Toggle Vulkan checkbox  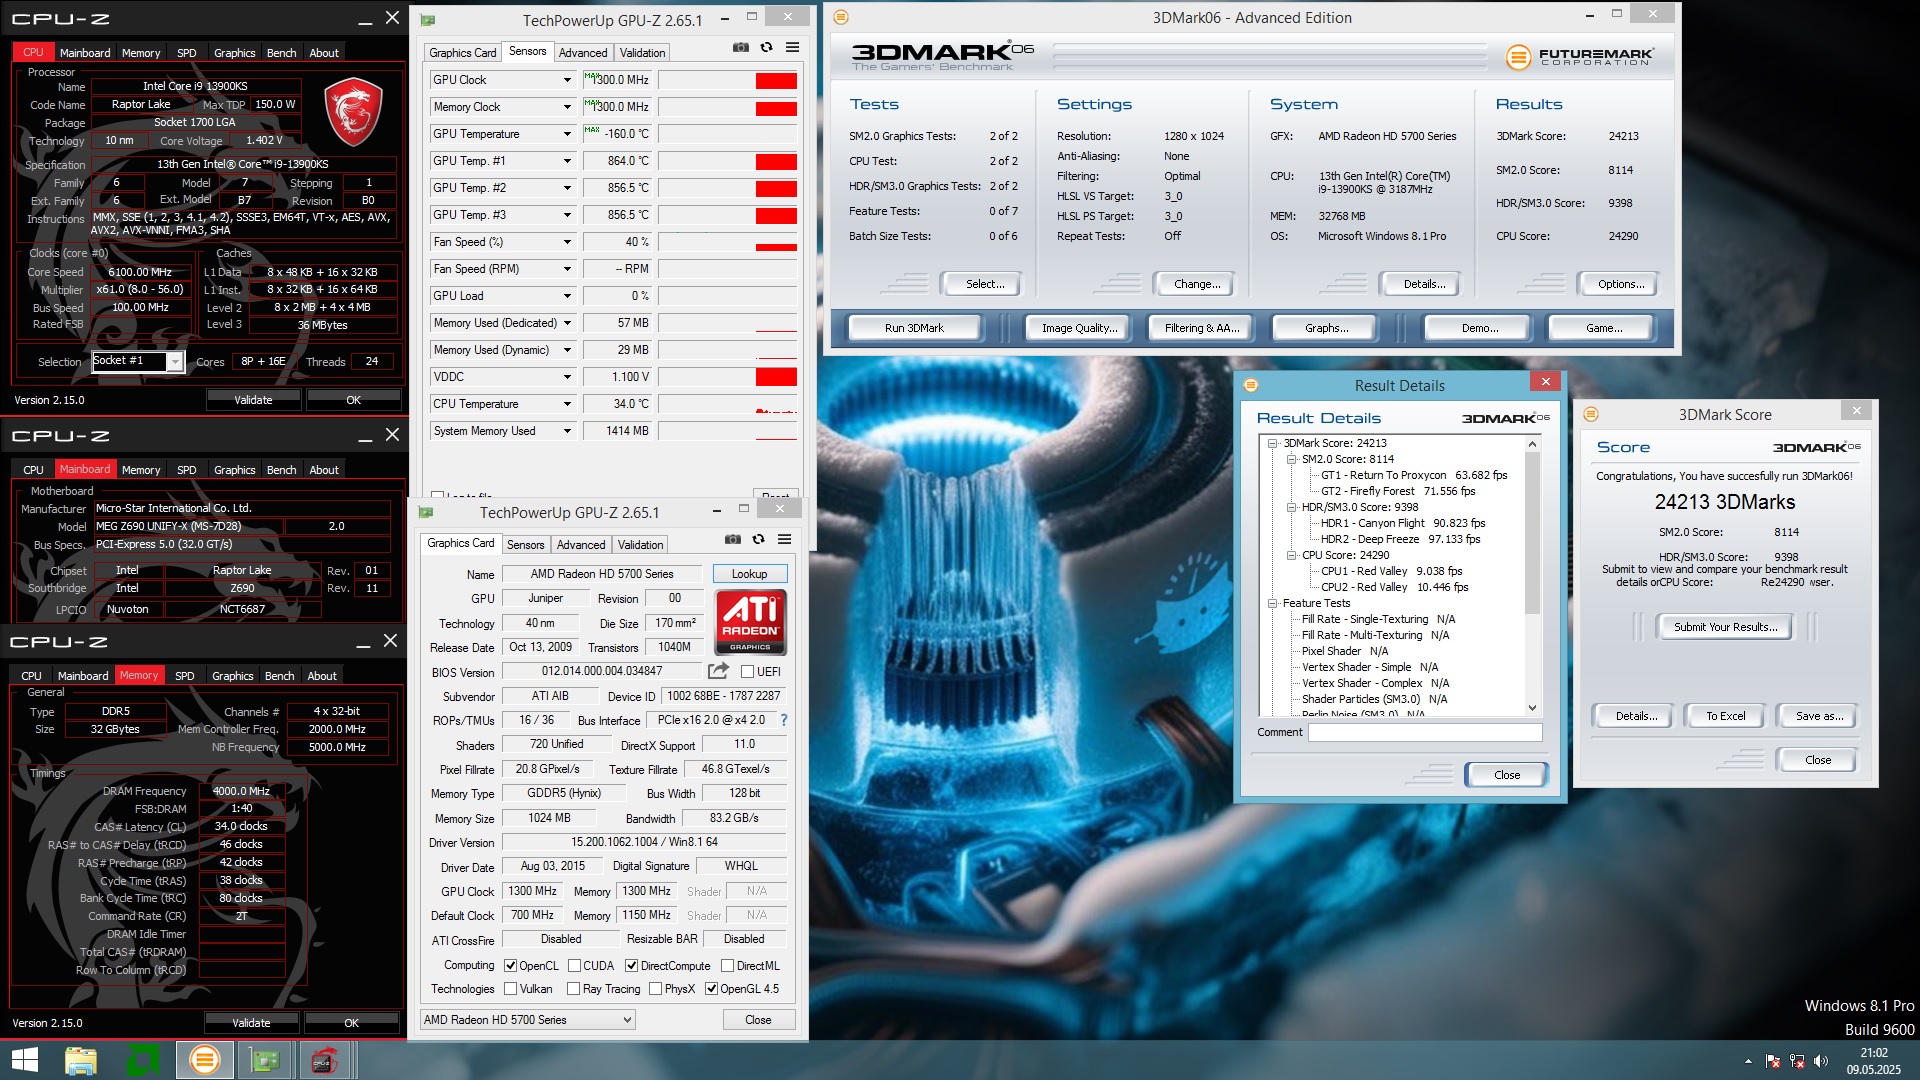511,989
